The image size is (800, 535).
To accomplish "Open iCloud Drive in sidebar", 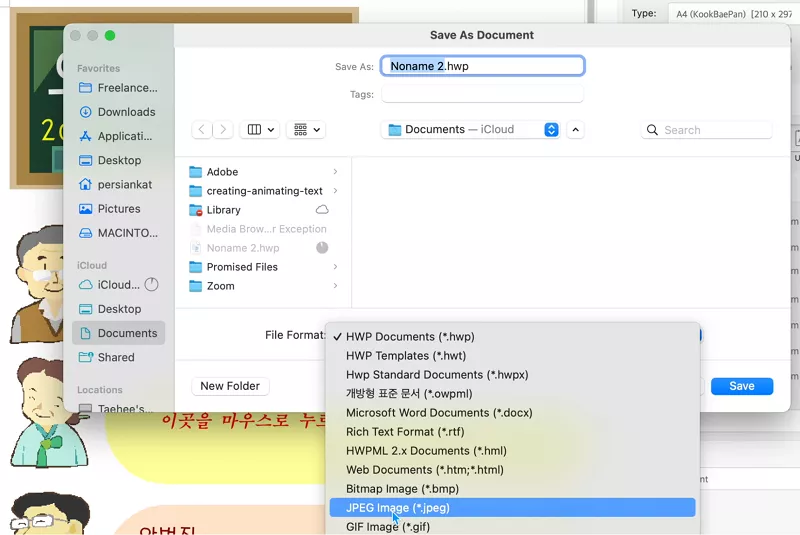I will [x=118, y=285].
